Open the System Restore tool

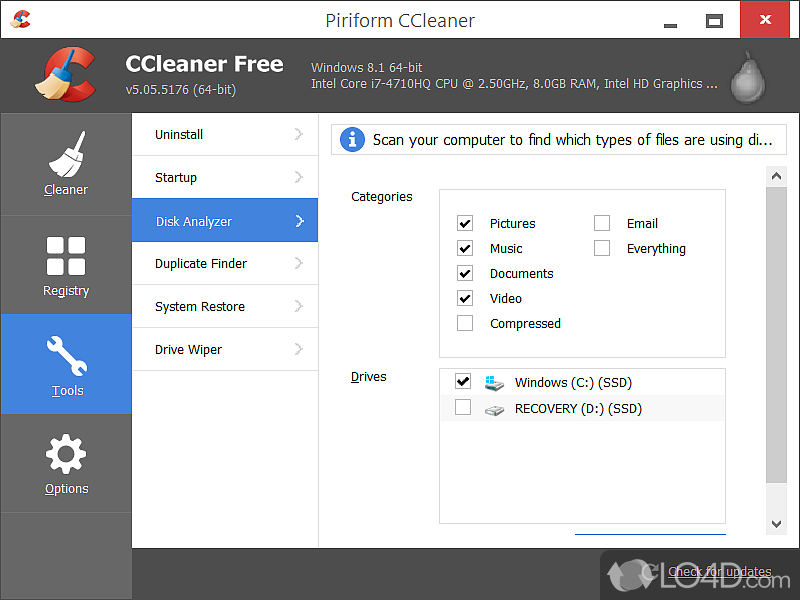click(x=225, y=306)
